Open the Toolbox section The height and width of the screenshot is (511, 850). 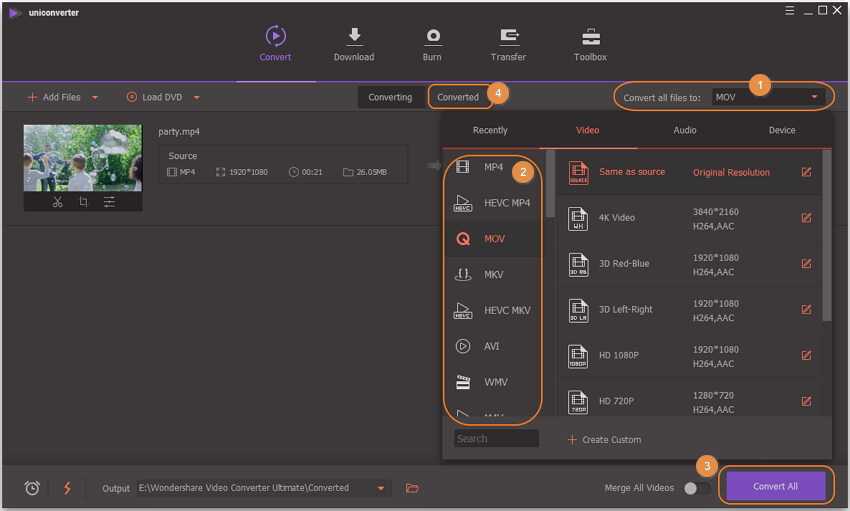pyautogui.click(x=590, y=44)
